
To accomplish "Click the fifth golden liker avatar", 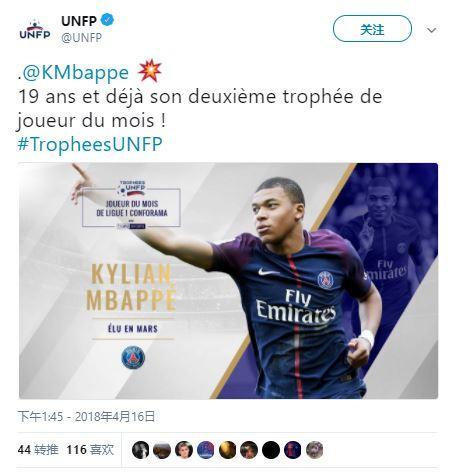I will pyautogui.click(x=228, y=450).
